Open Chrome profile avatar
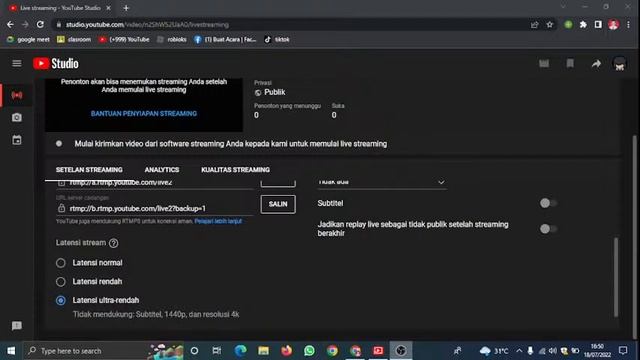This screenshot has width=640, height=360. [613, 24]
